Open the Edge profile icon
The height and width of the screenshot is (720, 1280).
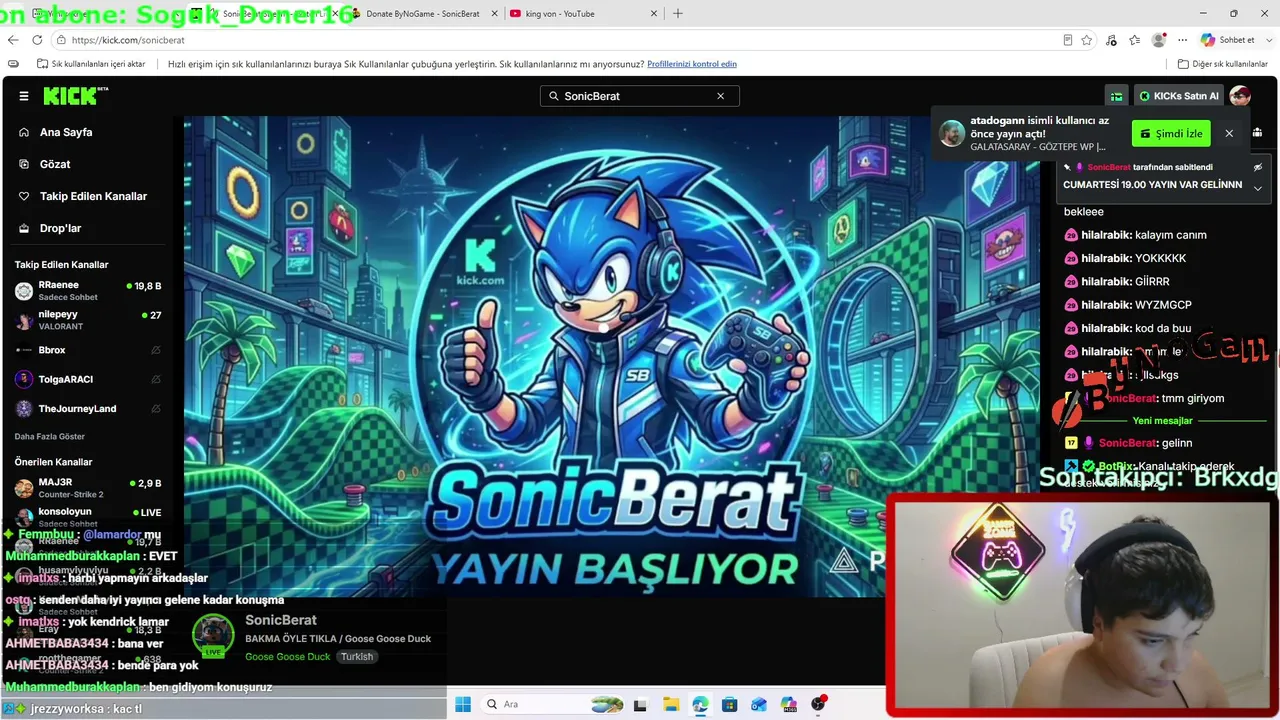pyautogui.click(x=1159, y=40)
